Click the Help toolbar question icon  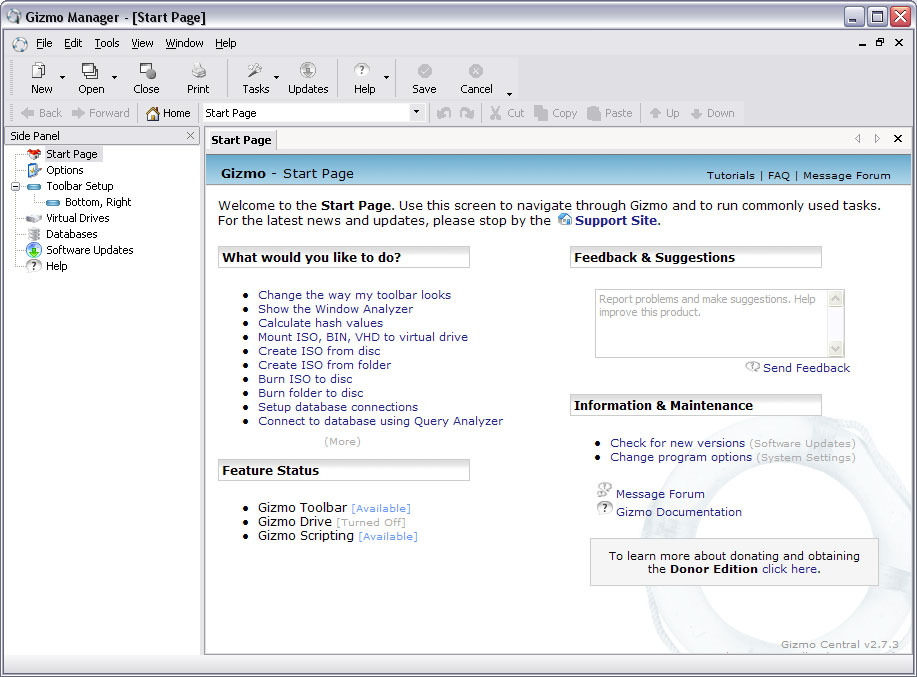pyautogui.click(x=362, y=71)
